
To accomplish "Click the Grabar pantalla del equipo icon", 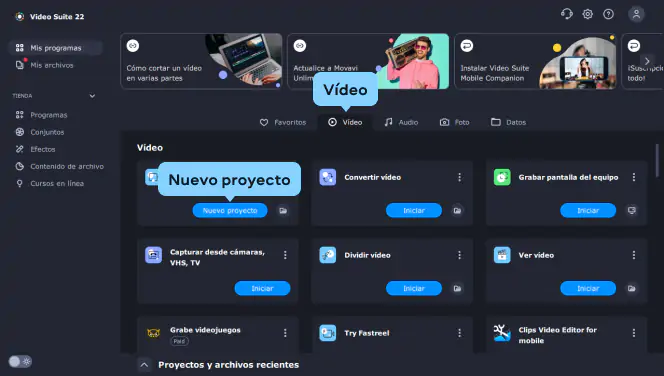I will [502, 177].
